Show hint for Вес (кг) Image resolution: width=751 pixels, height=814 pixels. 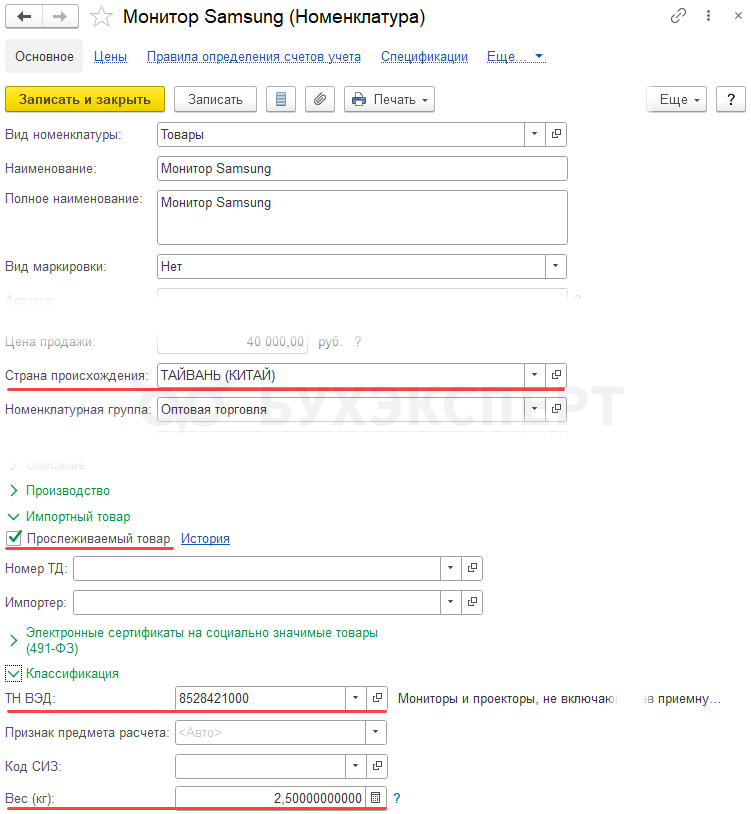tap(397, 798)
